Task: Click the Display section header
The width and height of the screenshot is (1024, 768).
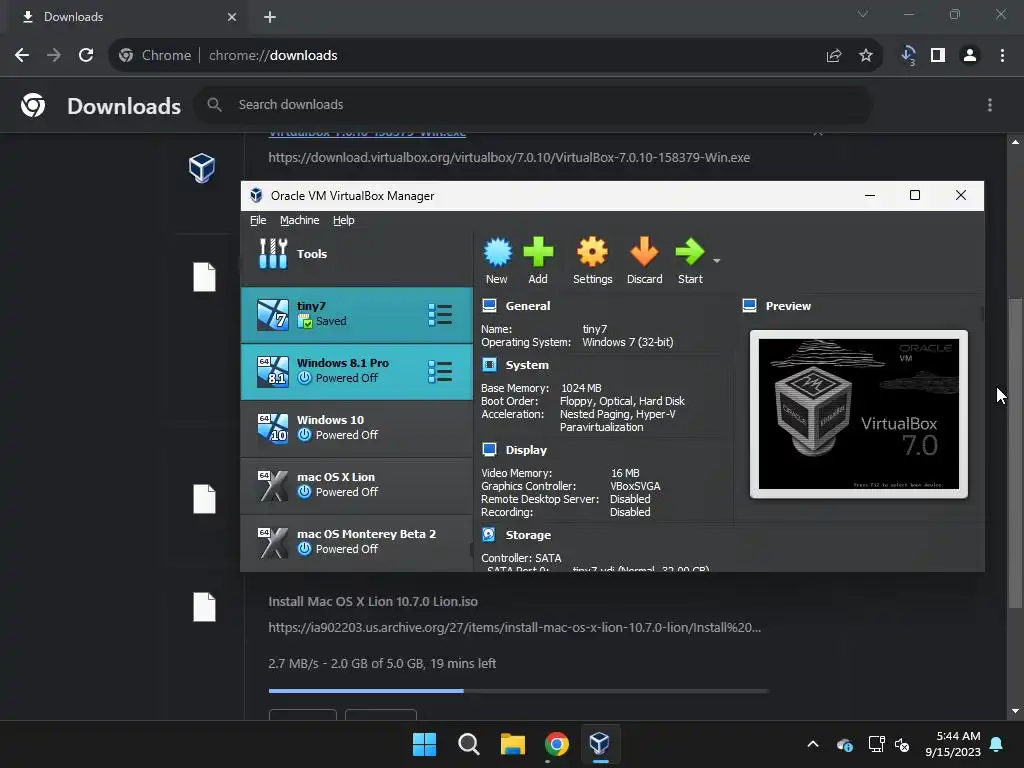Action: [x=526, y=450]
